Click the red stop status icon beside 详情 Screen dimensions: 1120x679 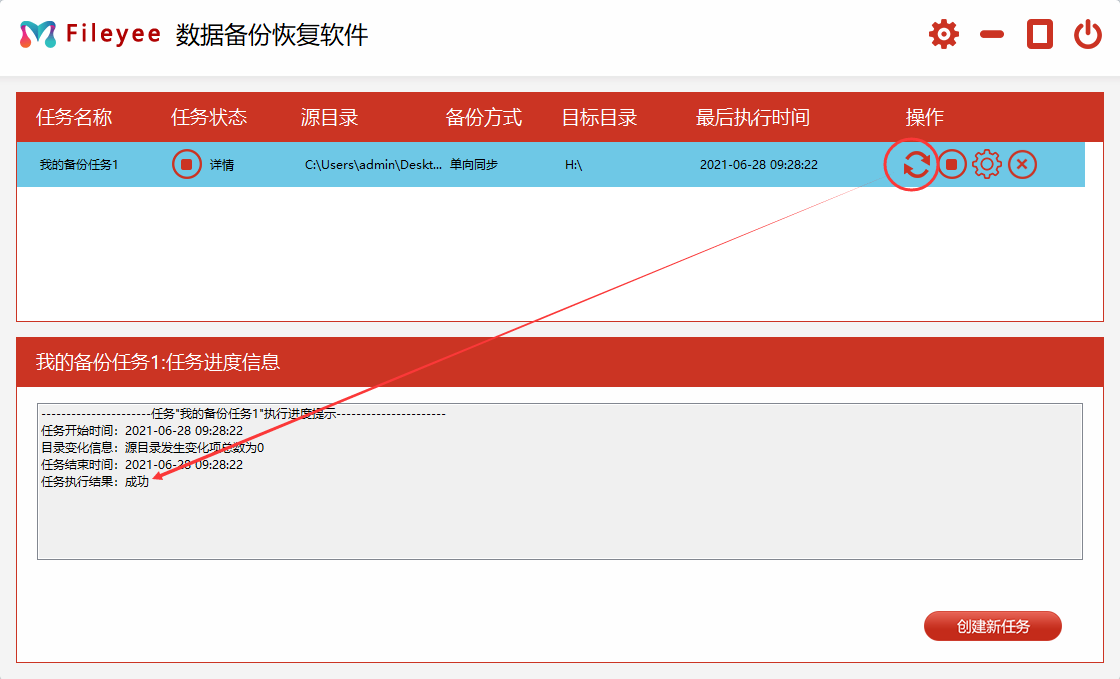tap(186, 164)
